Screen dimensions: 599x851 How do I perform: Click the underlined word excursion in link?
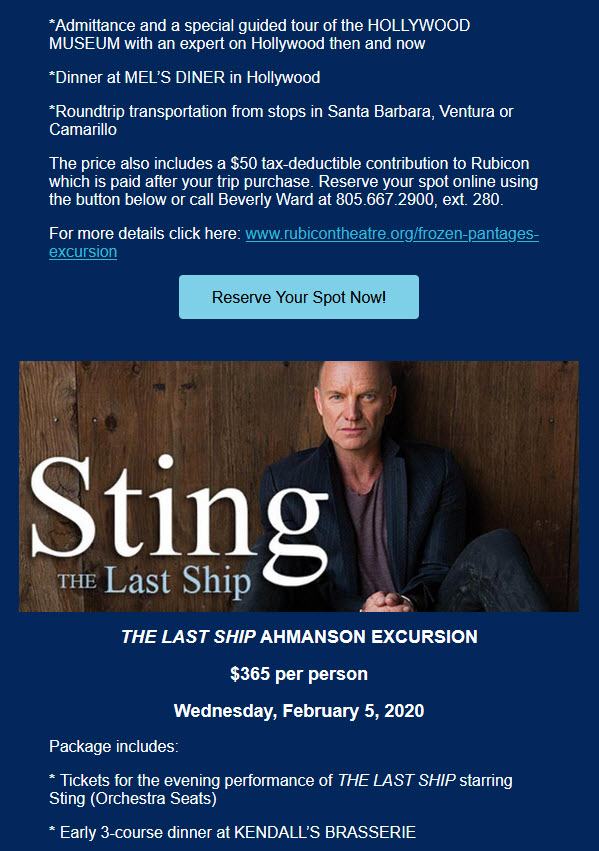point(83,252)
